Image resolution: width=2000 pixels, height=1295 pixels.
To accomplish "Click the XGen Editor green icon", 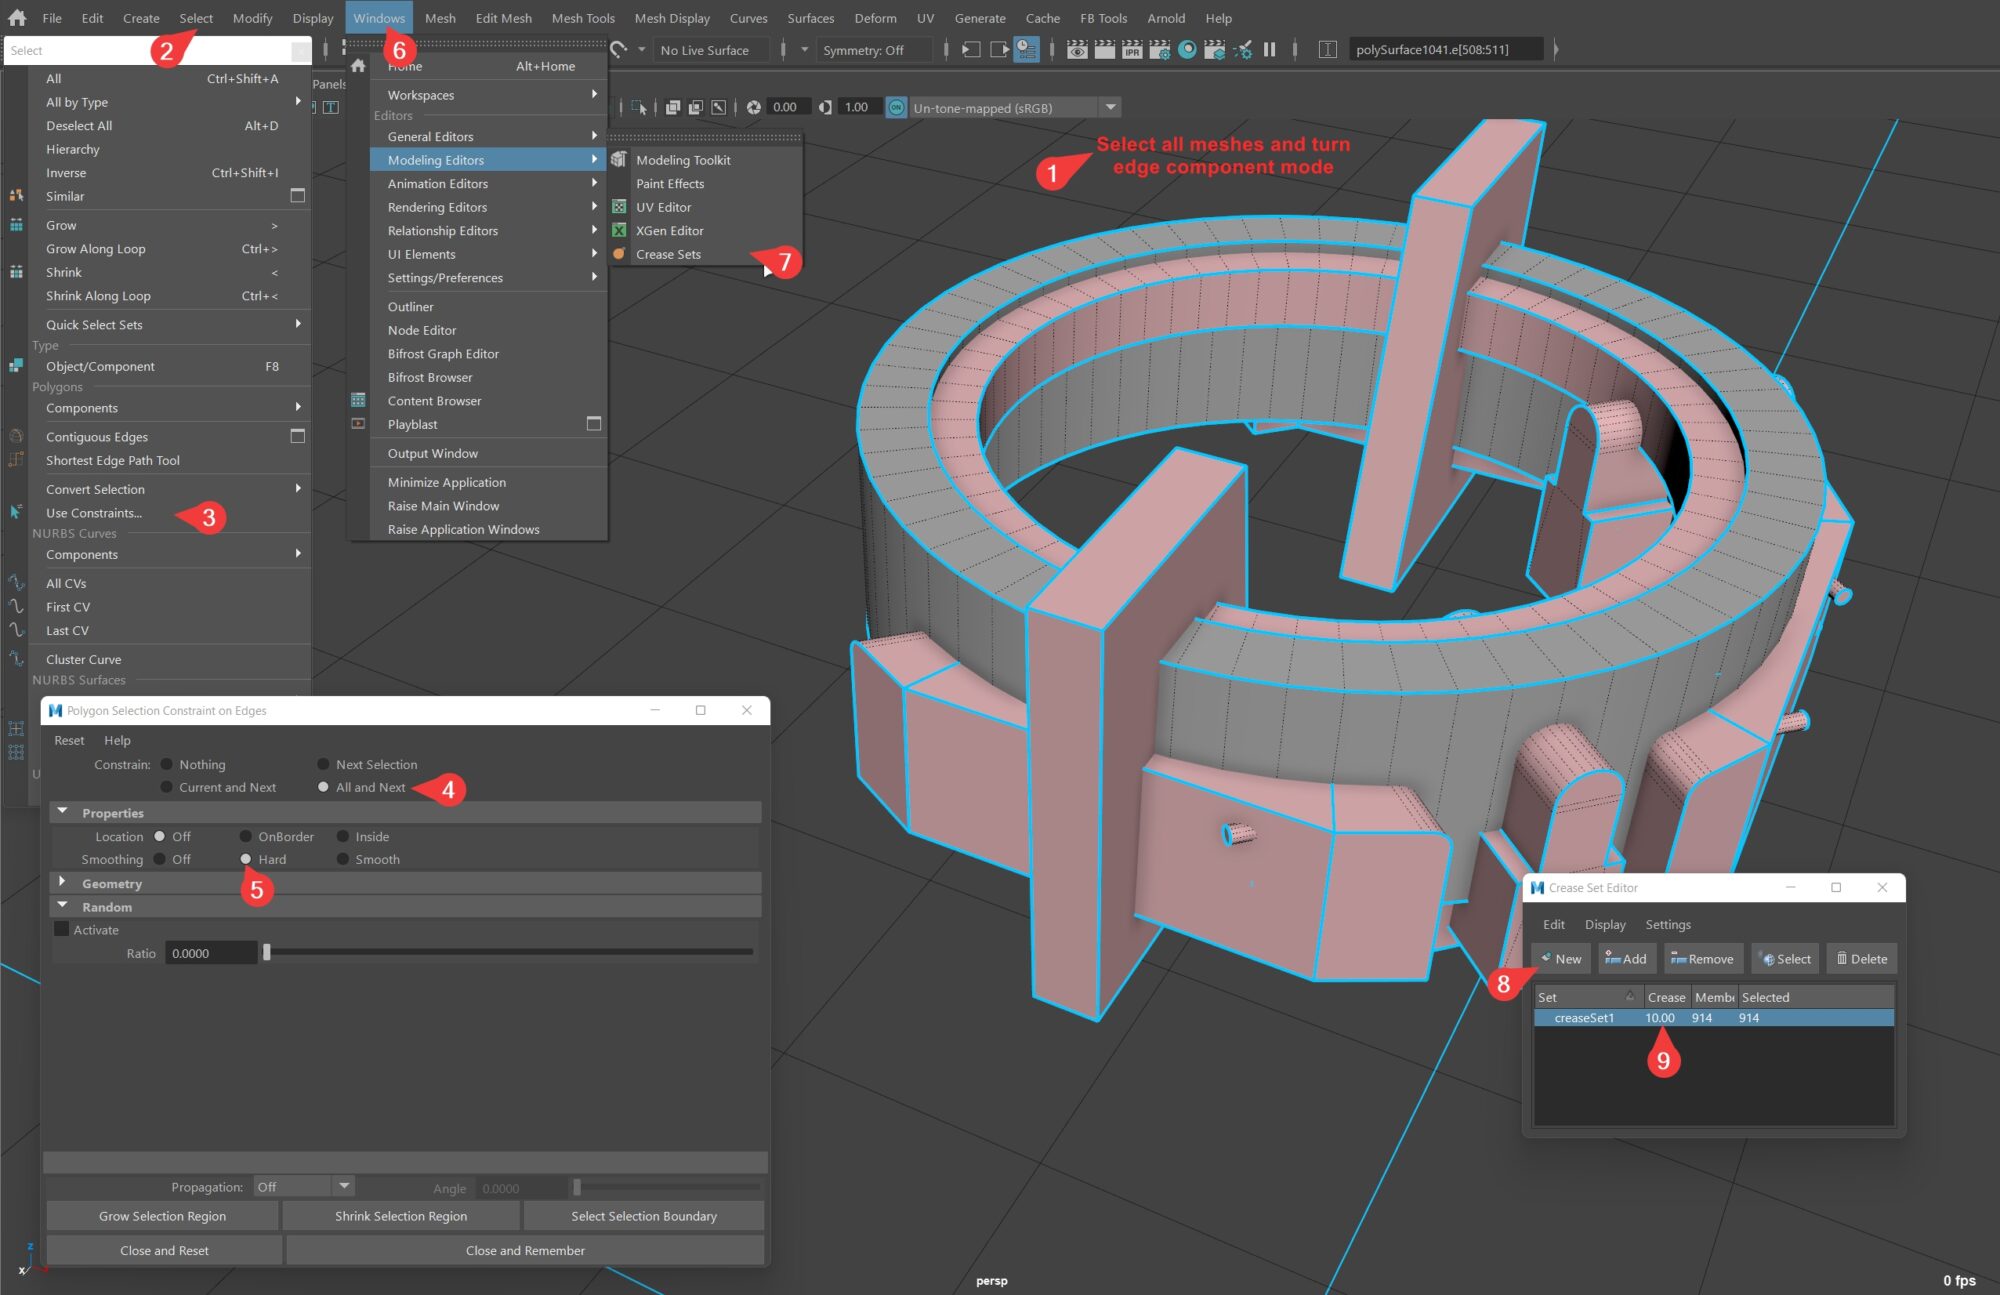I will click(x=619, y=230).
